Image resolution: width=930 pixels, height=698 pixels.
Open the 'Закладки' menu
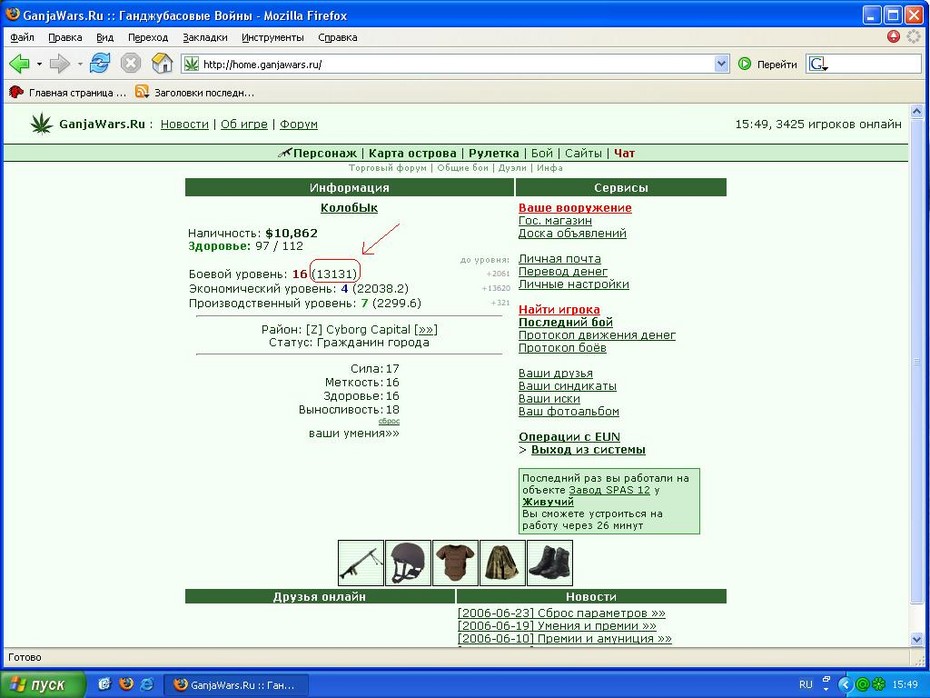(205, 37)
